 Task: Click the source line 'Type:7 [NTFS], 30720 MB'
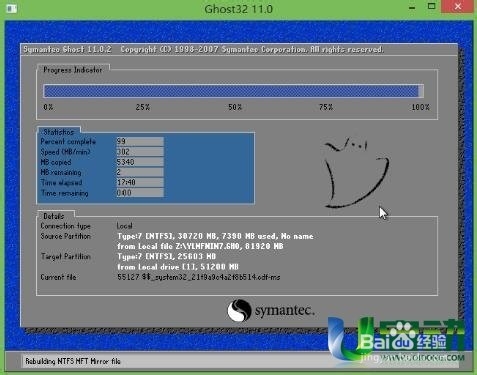(x=215, y=236)
